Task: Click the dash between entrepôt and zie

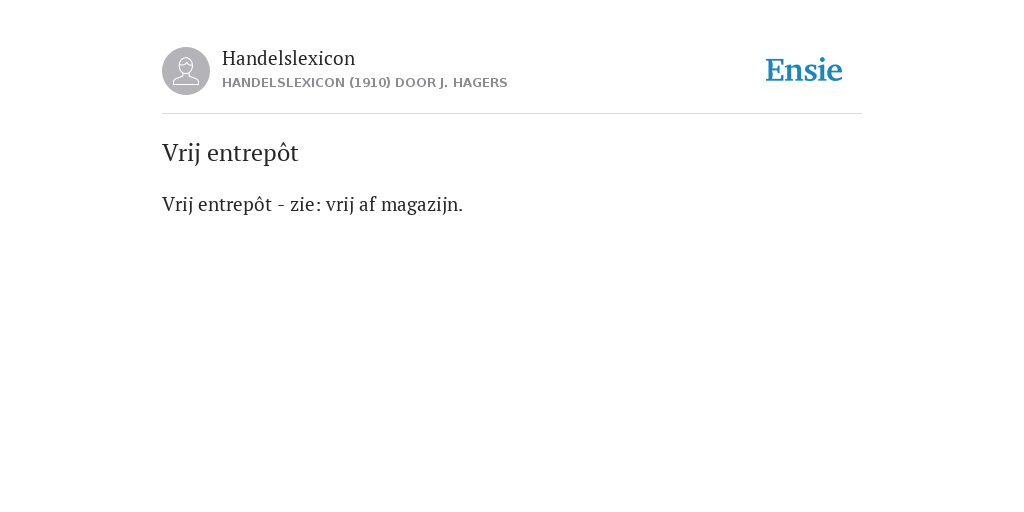Action: [x=281, y=206]
